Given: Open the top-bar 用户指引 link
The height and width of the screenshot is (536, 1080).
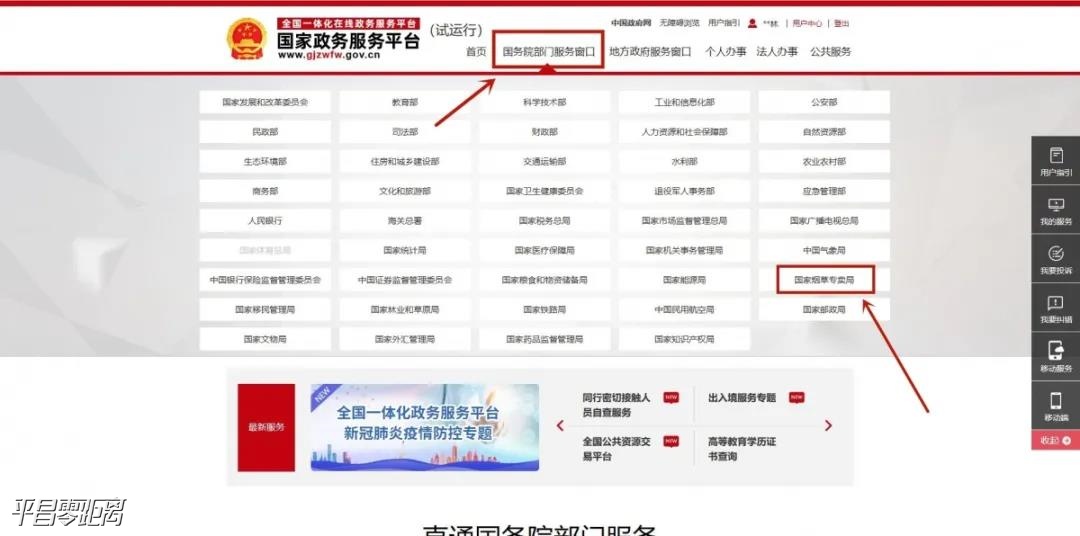Looking at the screenshot, I should pos(724,23).
